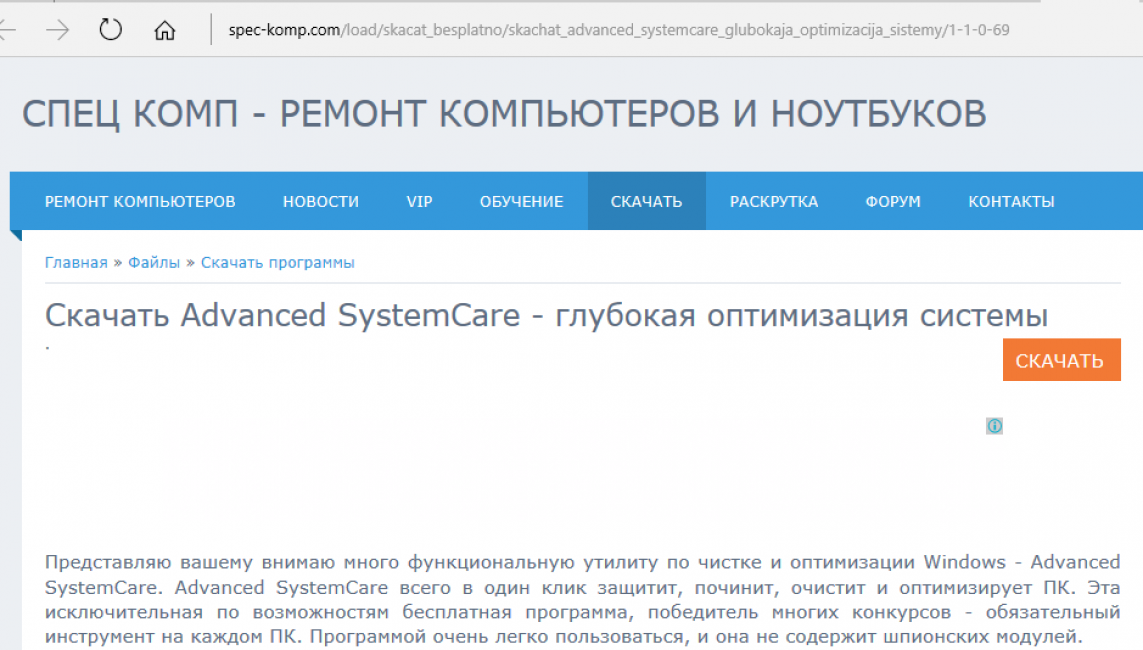Open the ФОРУМ menu item
The width and height of the screenshot is (1143, 650).
[893, 201]
